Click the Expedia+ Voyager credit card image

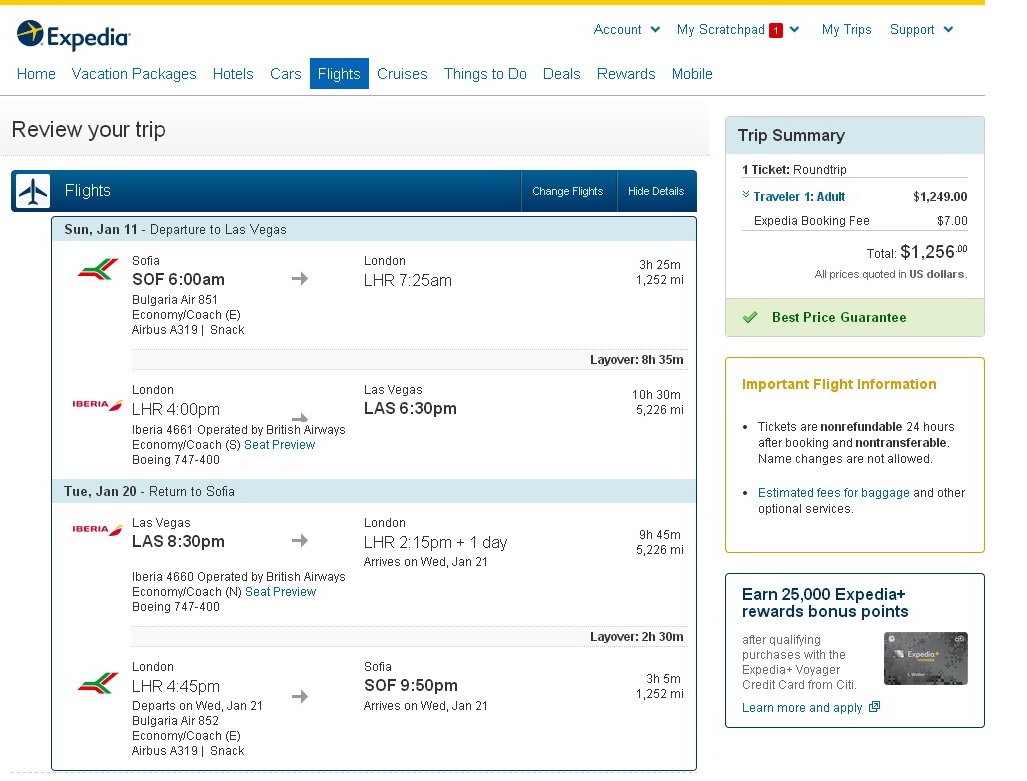925,658
